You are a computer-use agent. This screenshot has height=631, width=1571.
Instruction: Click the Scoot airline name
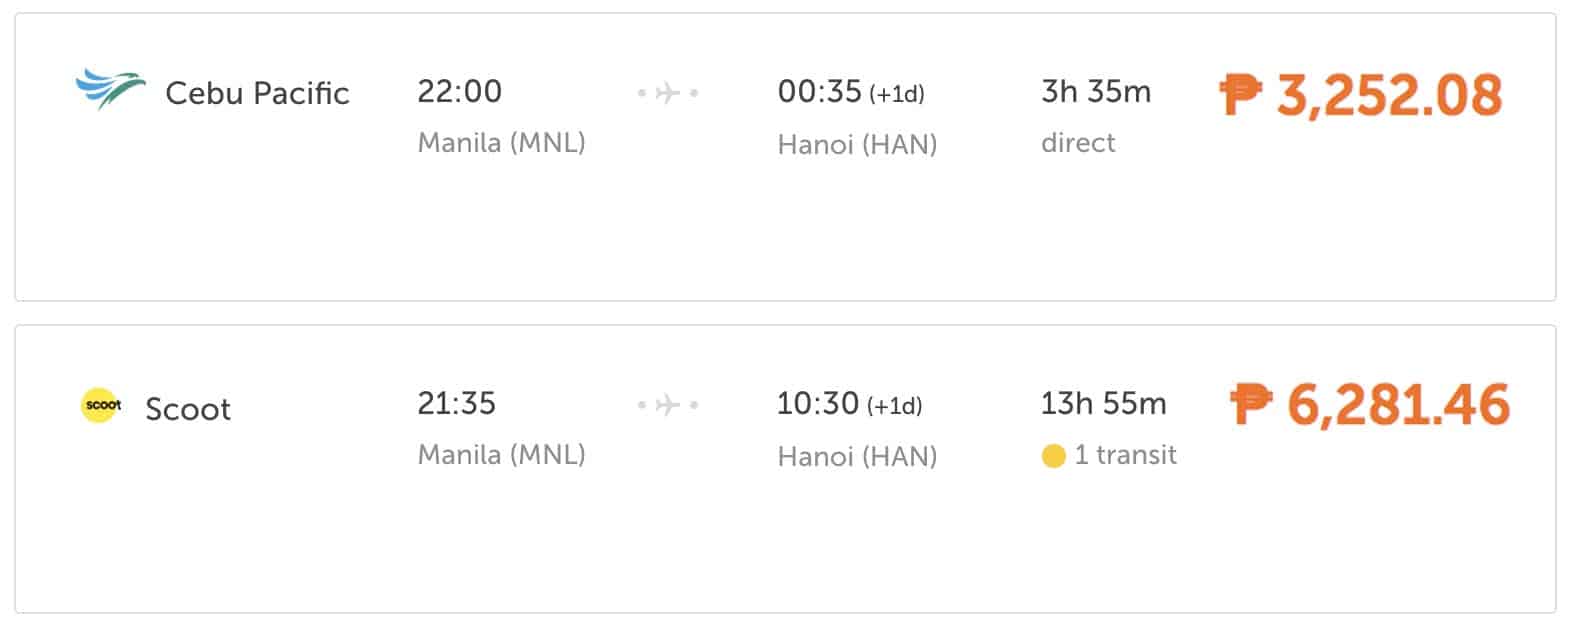(188, 409)
